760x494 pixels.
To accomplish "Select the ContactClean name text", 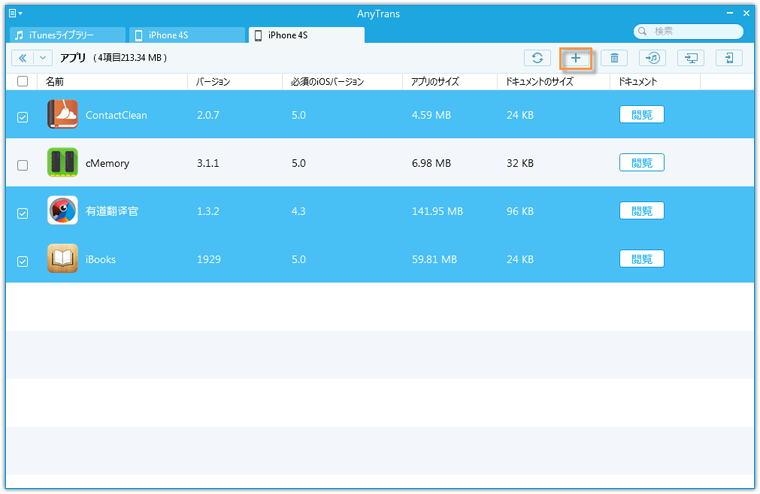I will pos(116,115).
